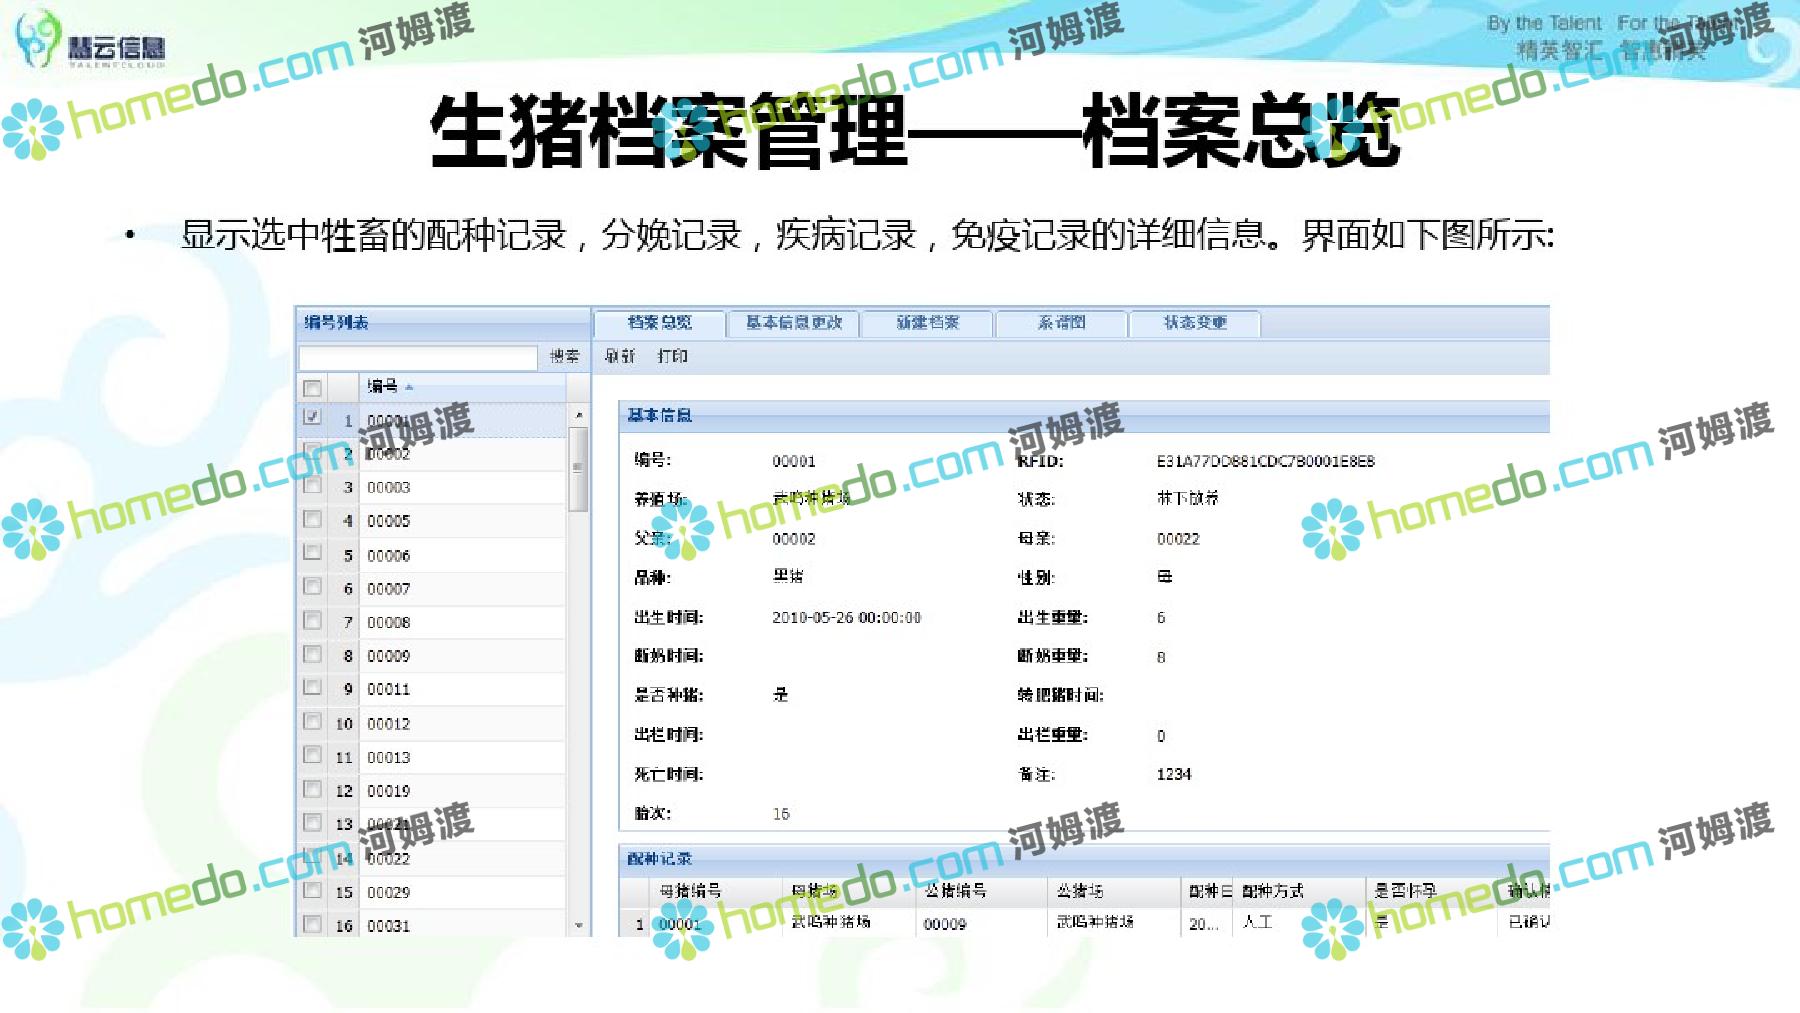The height and width of the screenshot is (1013, 1800).
Task: Click the 打印 toolbar button
Action: point(672,356)
